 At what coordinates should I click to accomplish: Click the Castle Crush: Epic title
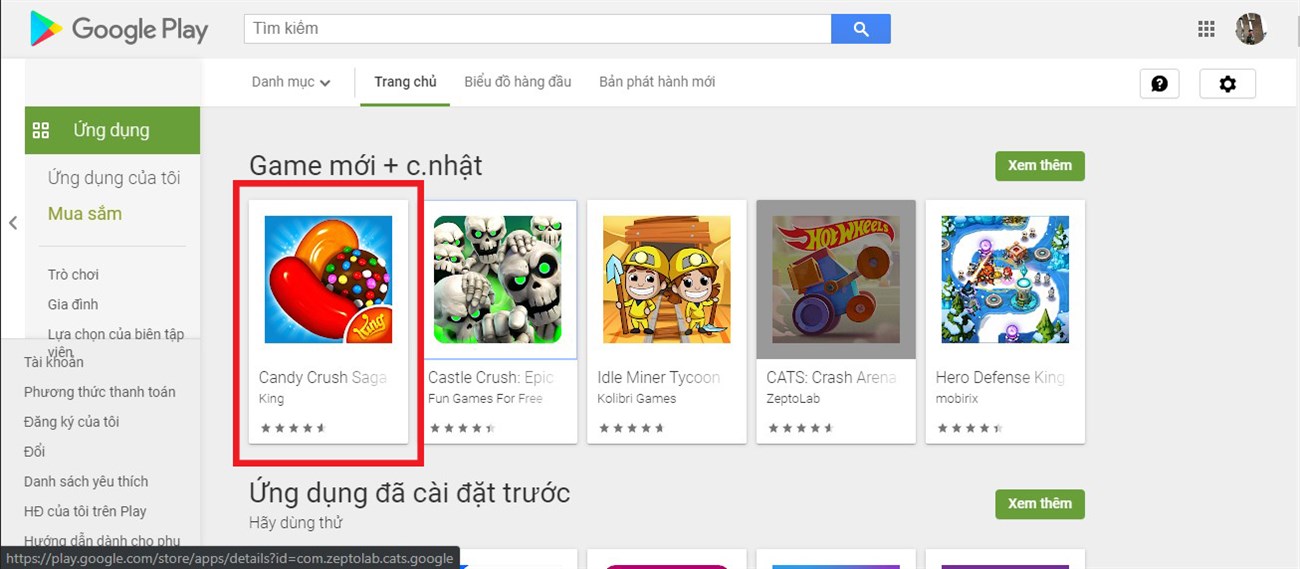click(491, 377)
